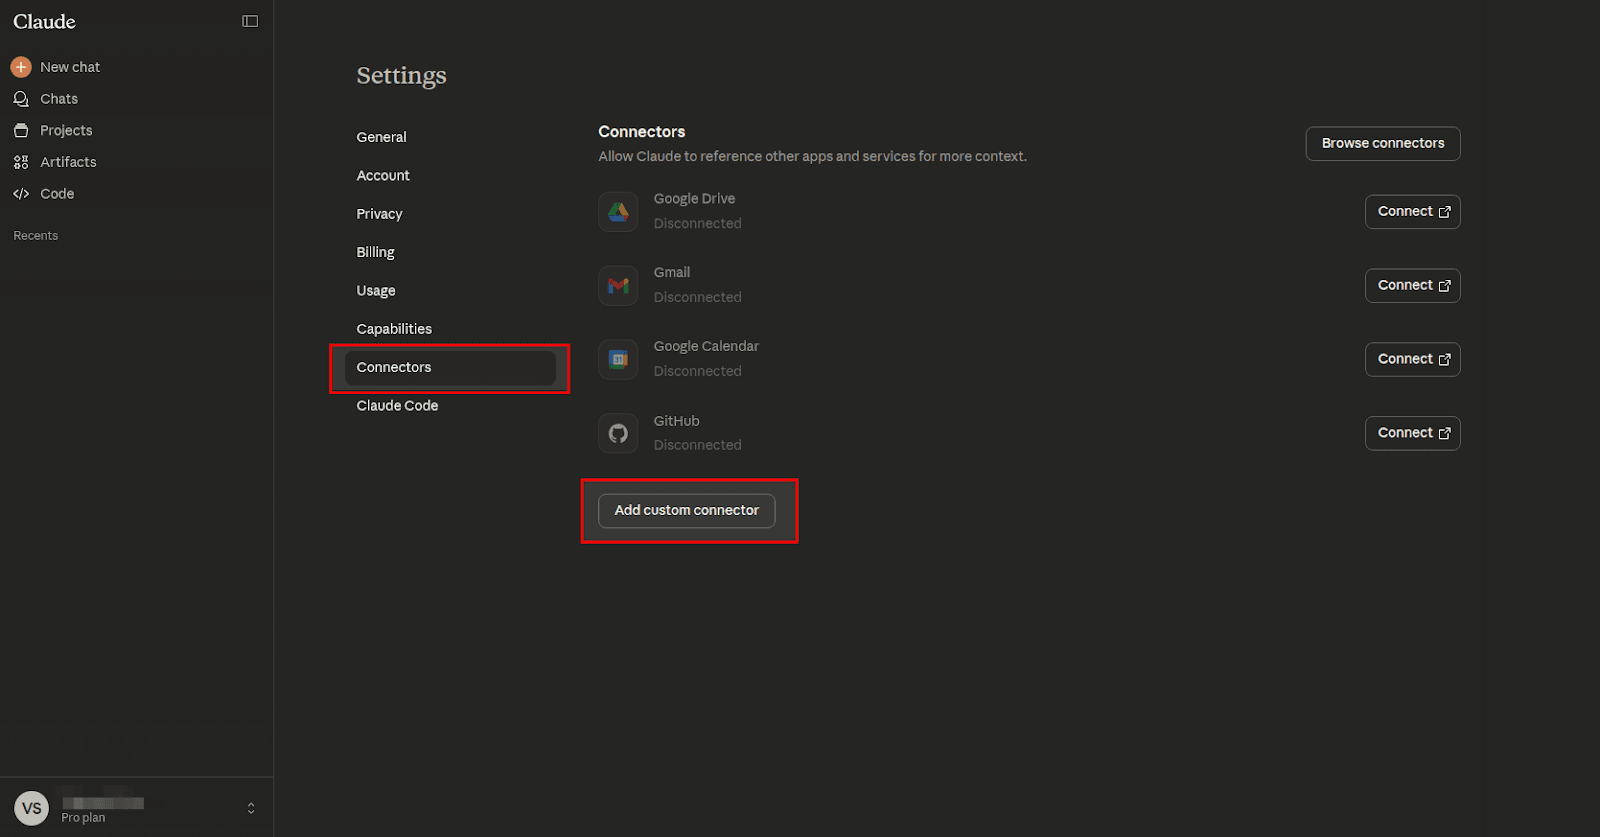Open the Privacy settings tab
This screenshot has height=837, width=1600.
click(x=379, y=214)
